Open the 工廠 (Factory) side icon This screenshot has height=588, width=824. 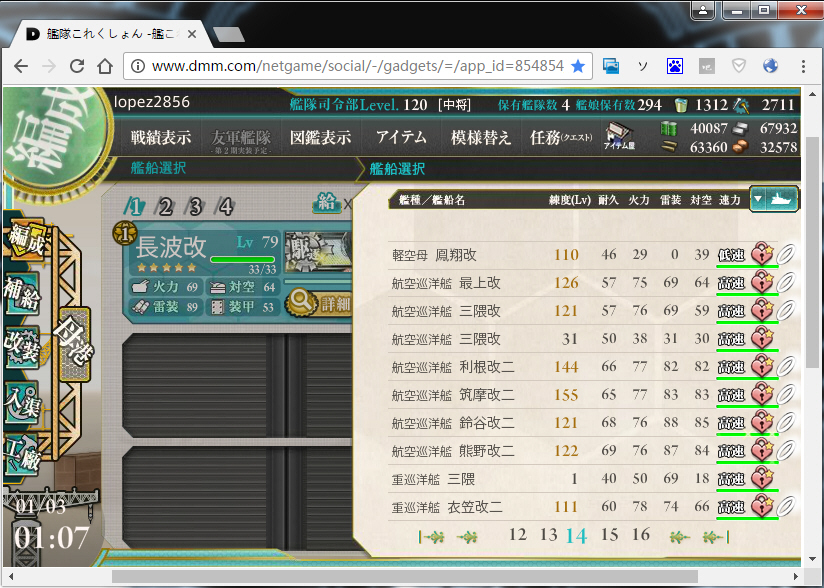pyautogui.click(x=22, y=455)
